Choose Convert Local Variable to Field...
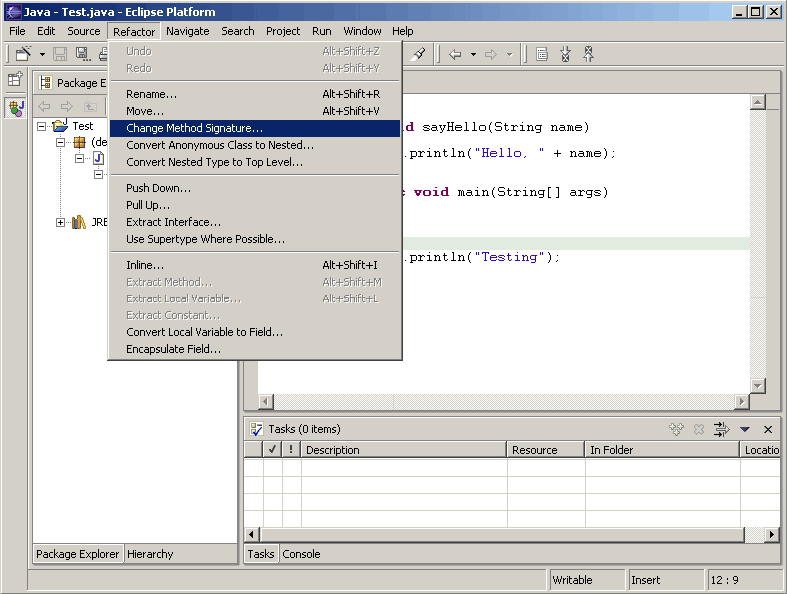 (255, 332)
